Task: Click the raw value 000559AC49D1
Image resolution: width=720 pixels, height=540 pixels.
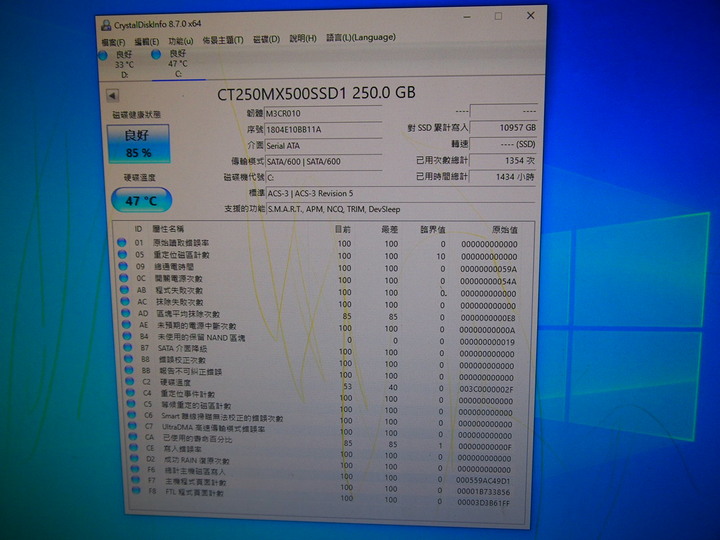Action: click(x=483, y=481)
